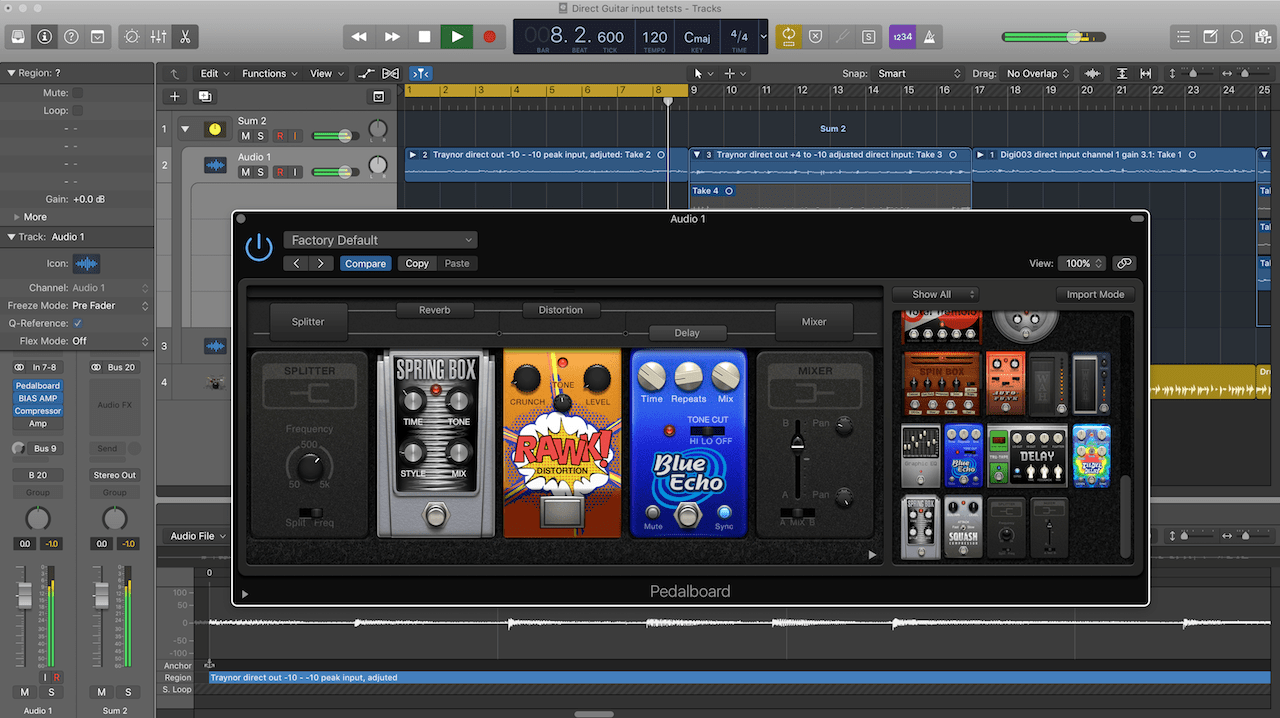Untick the Q-Reference checkbox
The image size is (1280, 718).
[77, 323]
